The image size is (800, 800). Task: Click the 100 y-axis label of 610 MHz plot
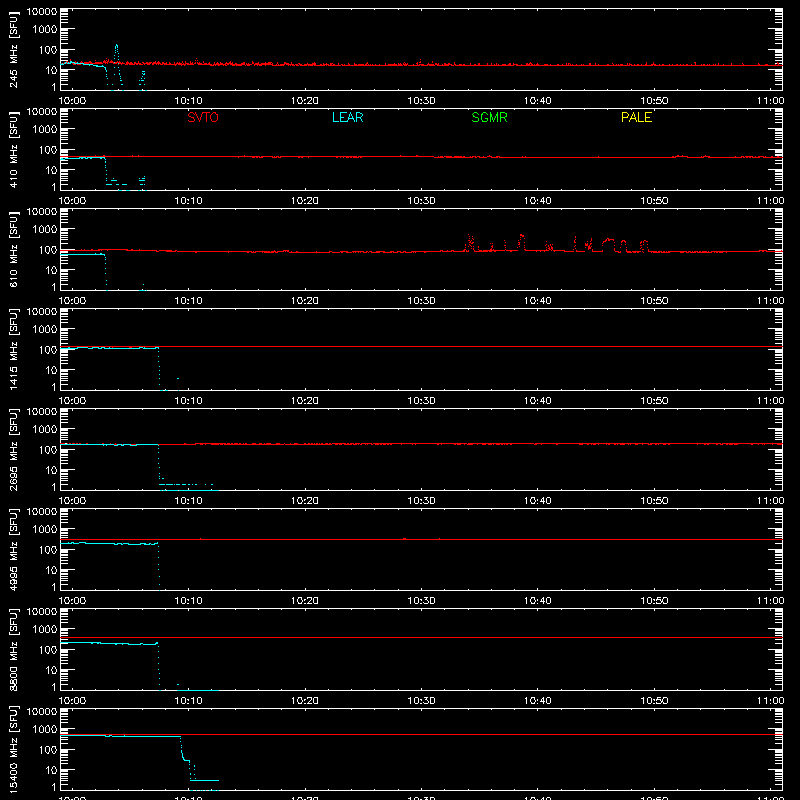[48, 250]
